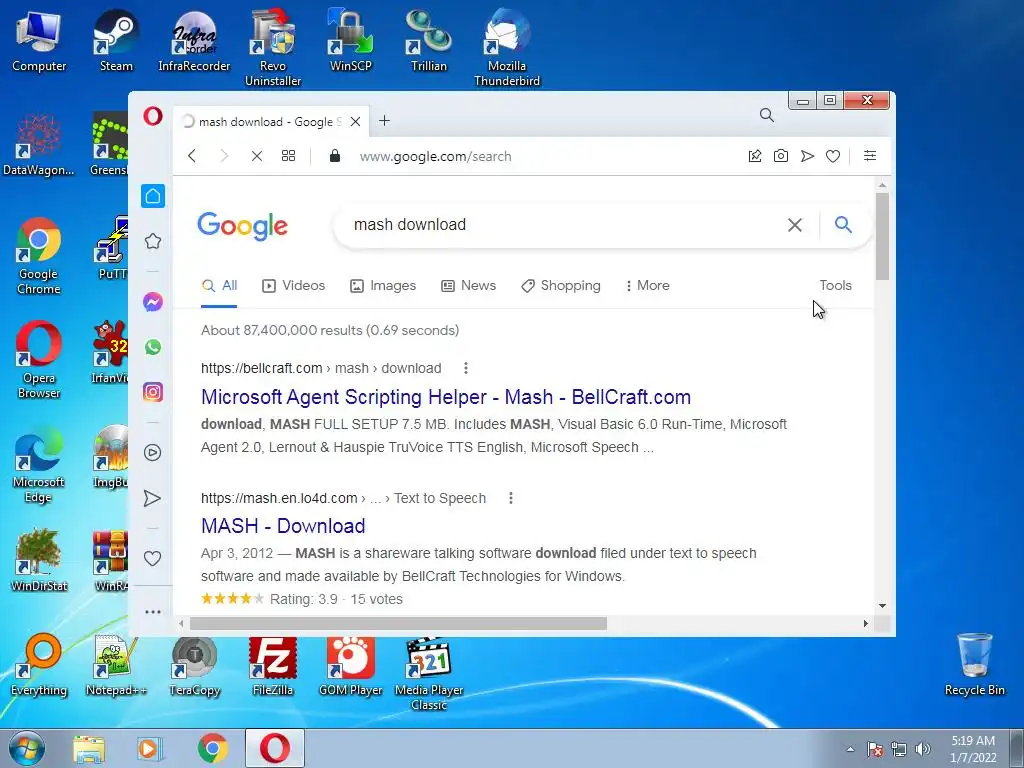This screenshot has height=768, width=1024.
Task: Open the Microsoft Agent Scripting Helper link
Action: [x=445, y=397]
